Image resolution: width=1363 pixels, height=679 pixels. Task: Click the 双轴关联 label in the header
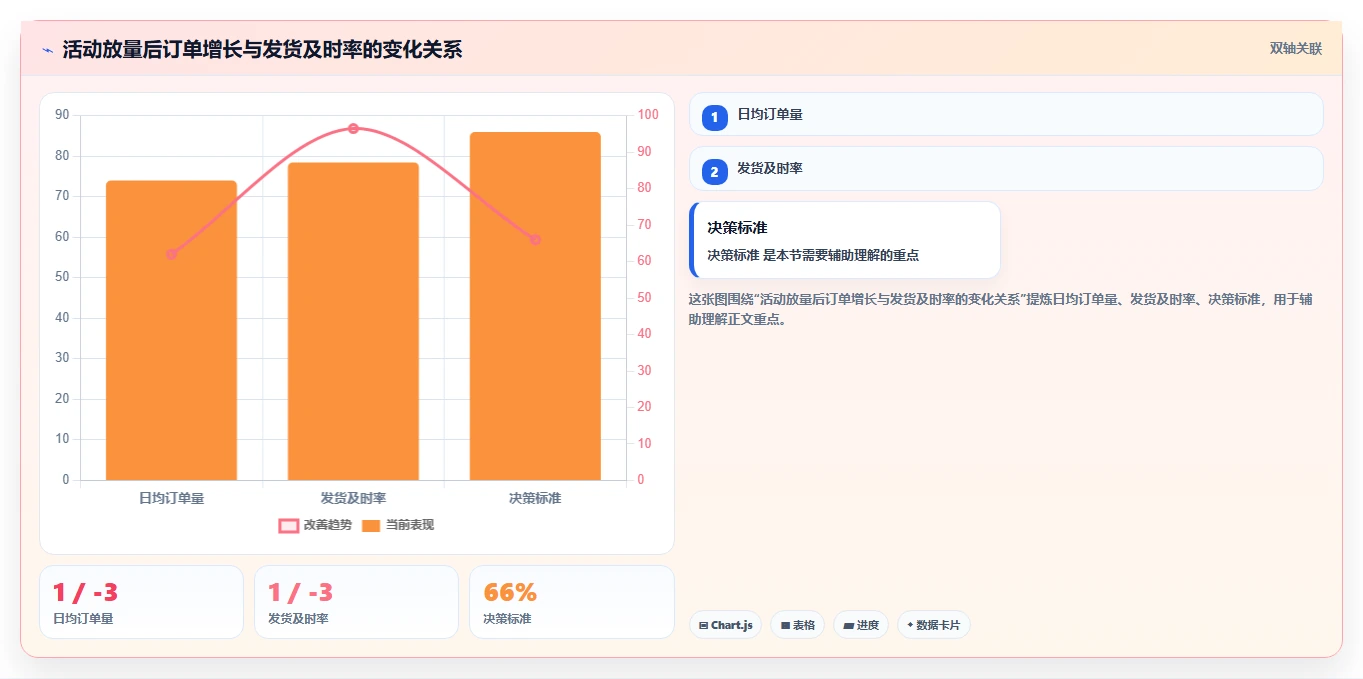click(1296, 49)
